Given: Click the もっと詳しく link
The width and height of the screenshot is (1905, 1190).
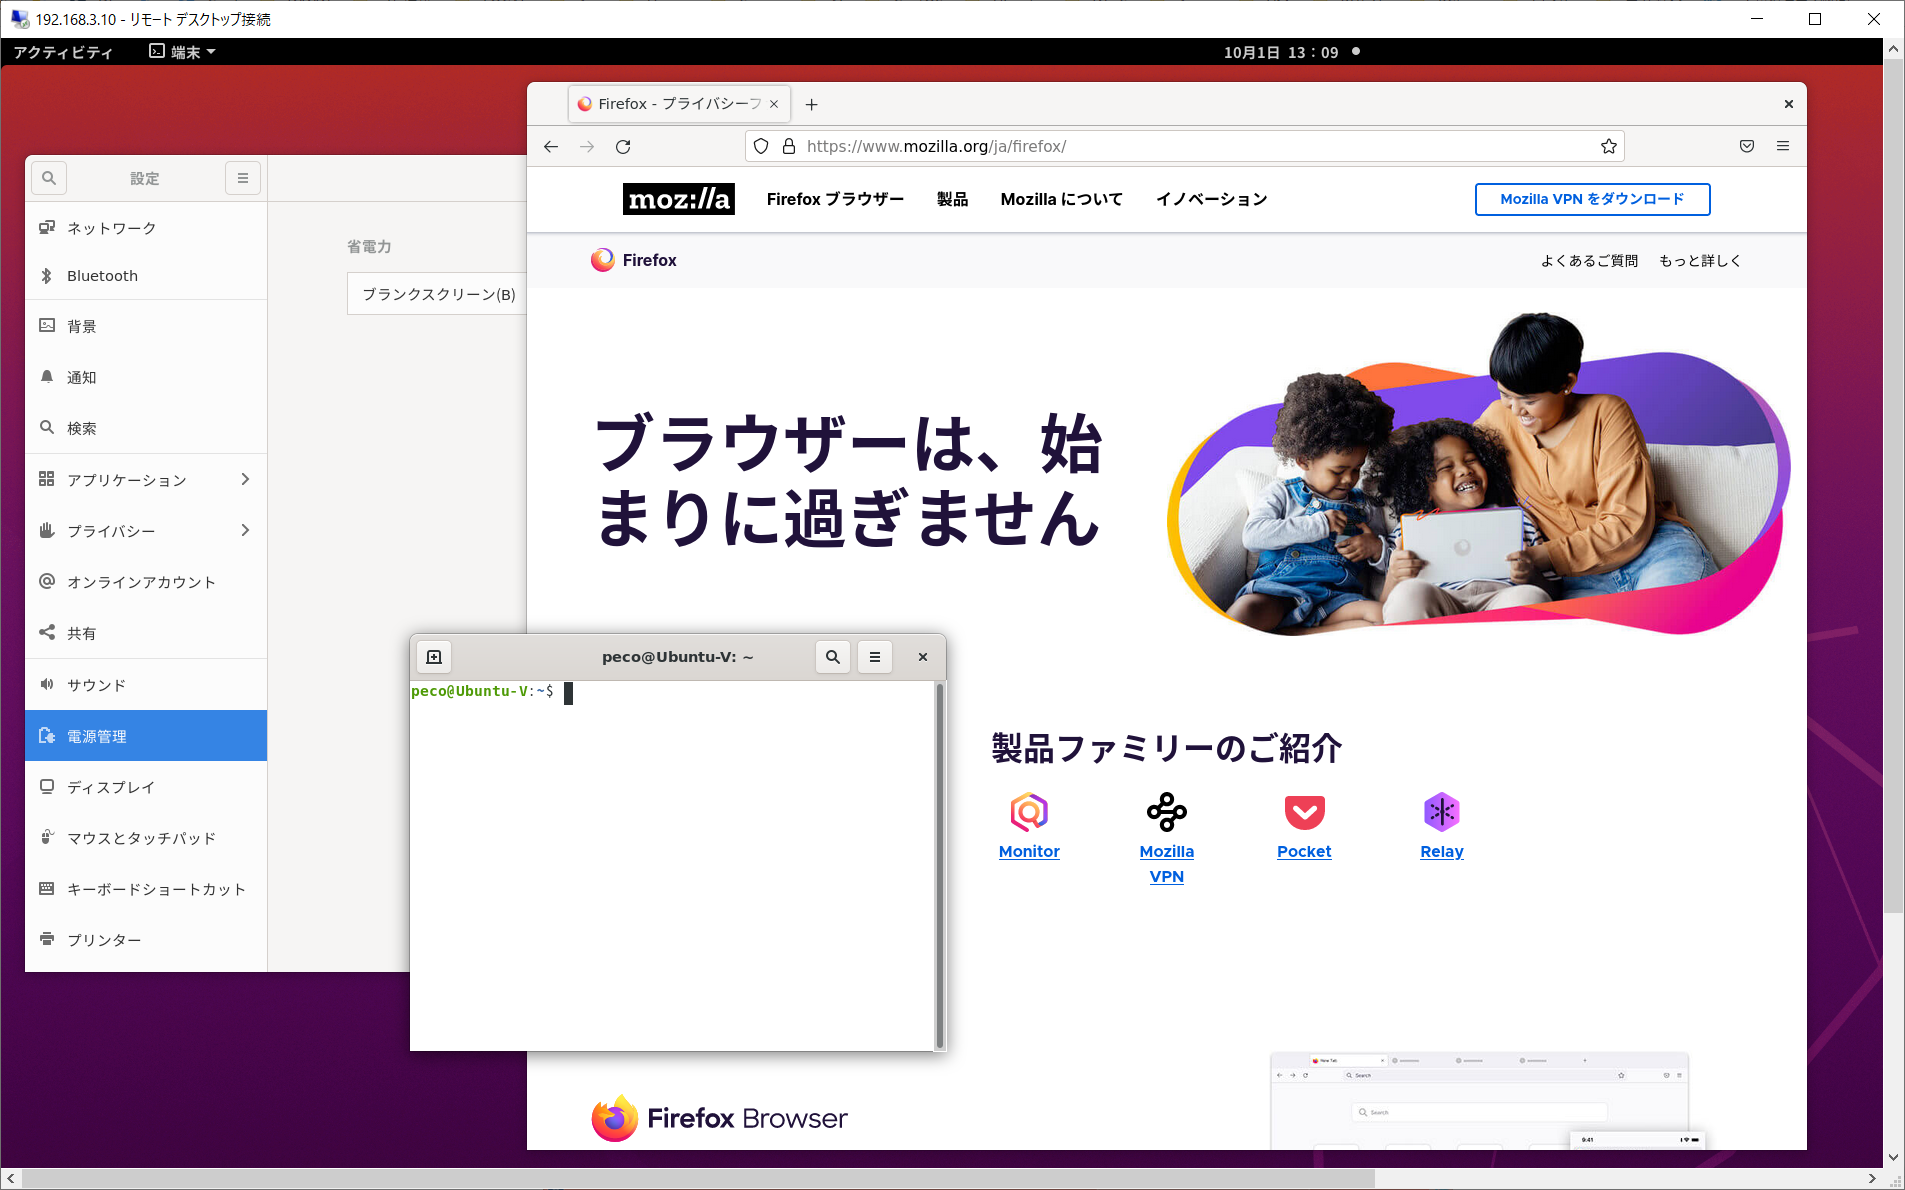Looking at the screenshot, I should (1700, 261).
